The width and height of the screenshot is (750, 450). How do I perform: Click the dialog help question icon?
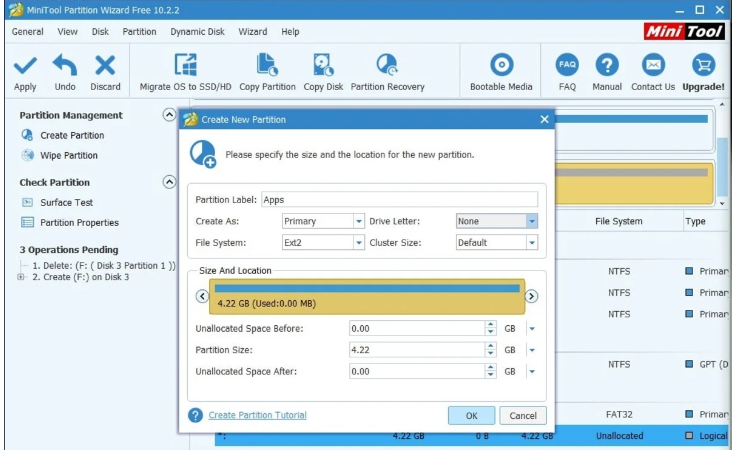(195, 415)
